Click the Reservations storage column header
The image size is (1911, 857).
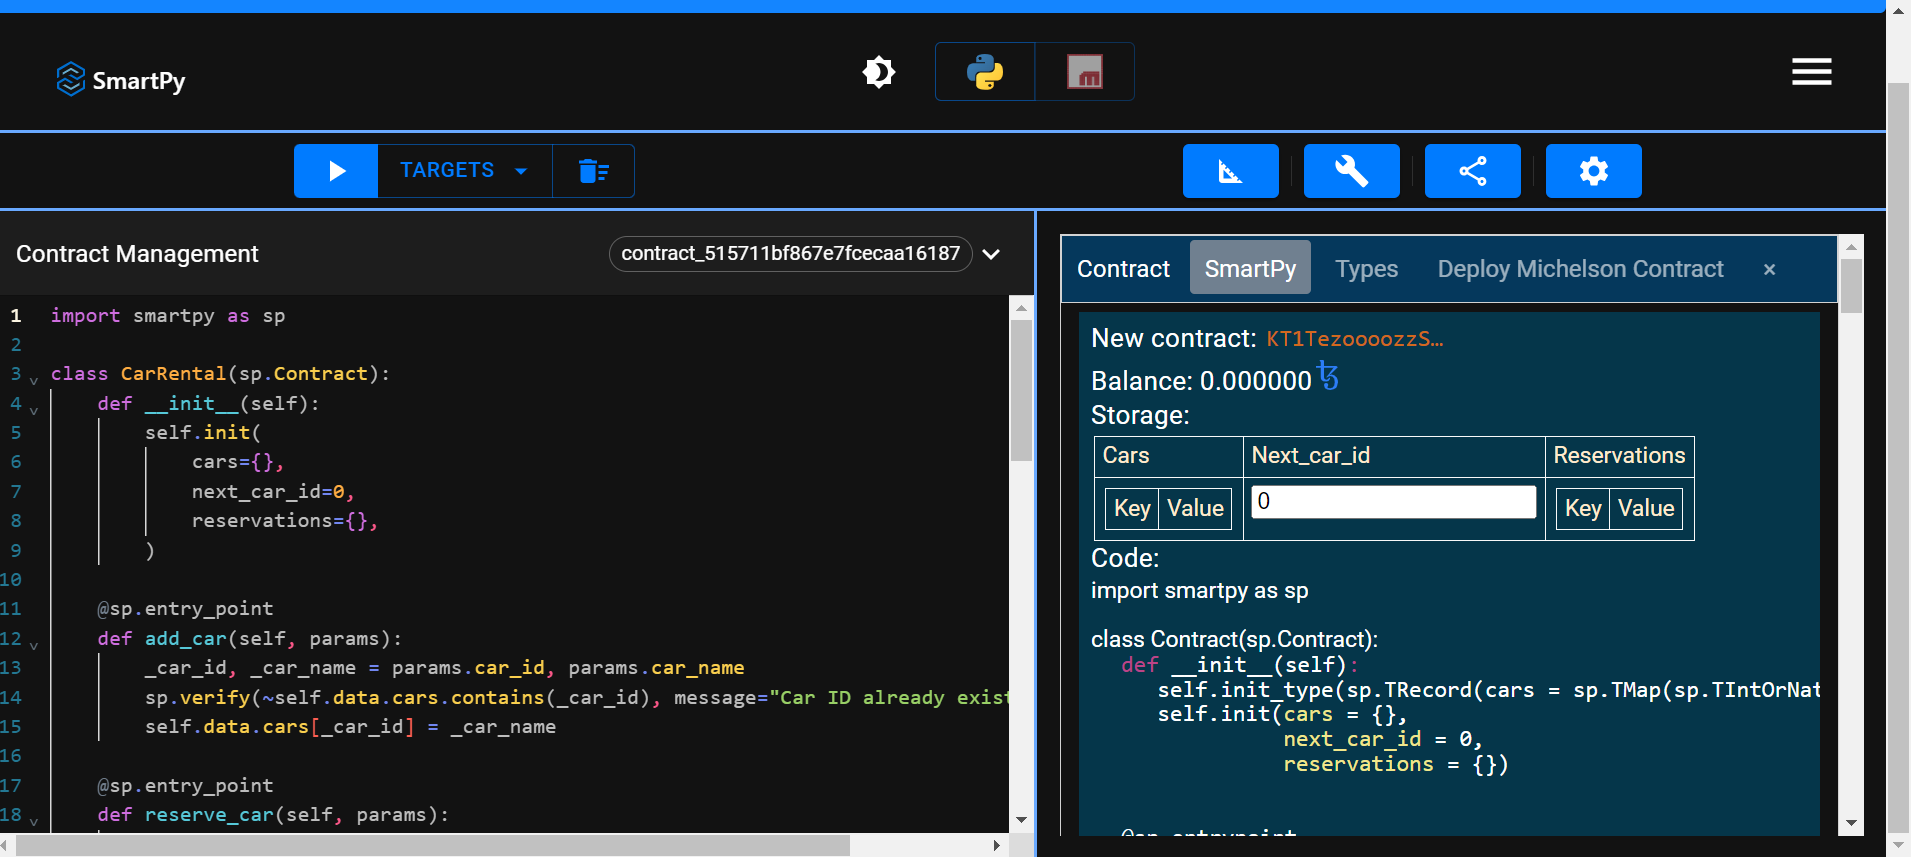[1619, 456]
